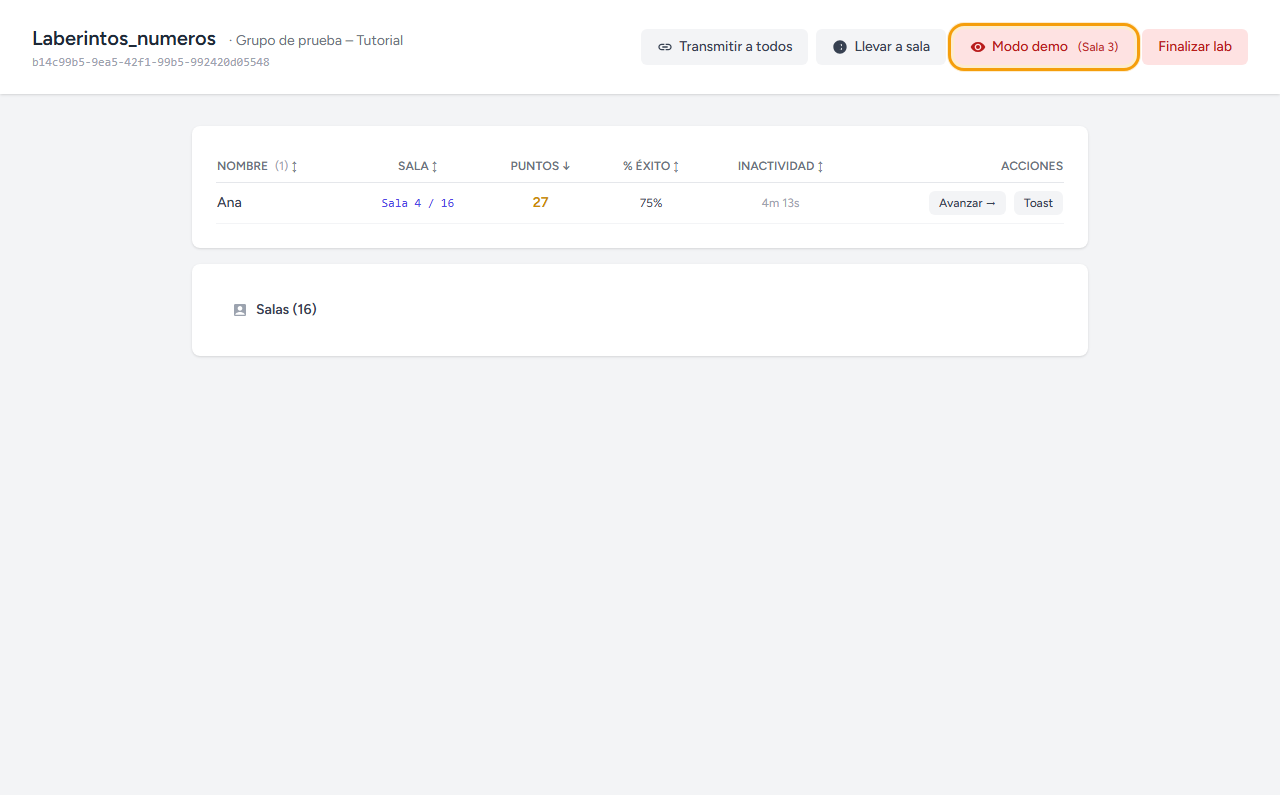Sort table by Nombre column
The height and width of the screenshot is (795, 1280).
click(x=257, y=166)
